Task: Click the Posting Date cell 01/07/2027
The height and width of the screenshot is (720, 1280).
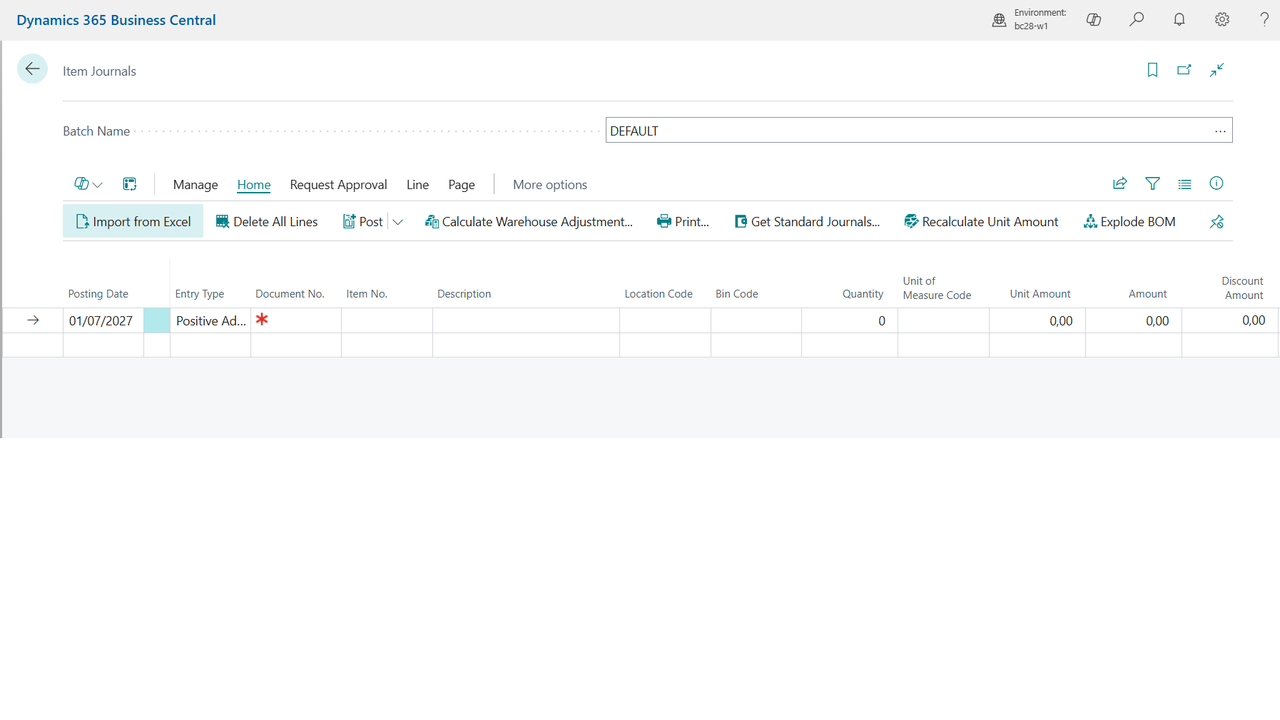Action: pyautogui.click(x=103, y=321)
